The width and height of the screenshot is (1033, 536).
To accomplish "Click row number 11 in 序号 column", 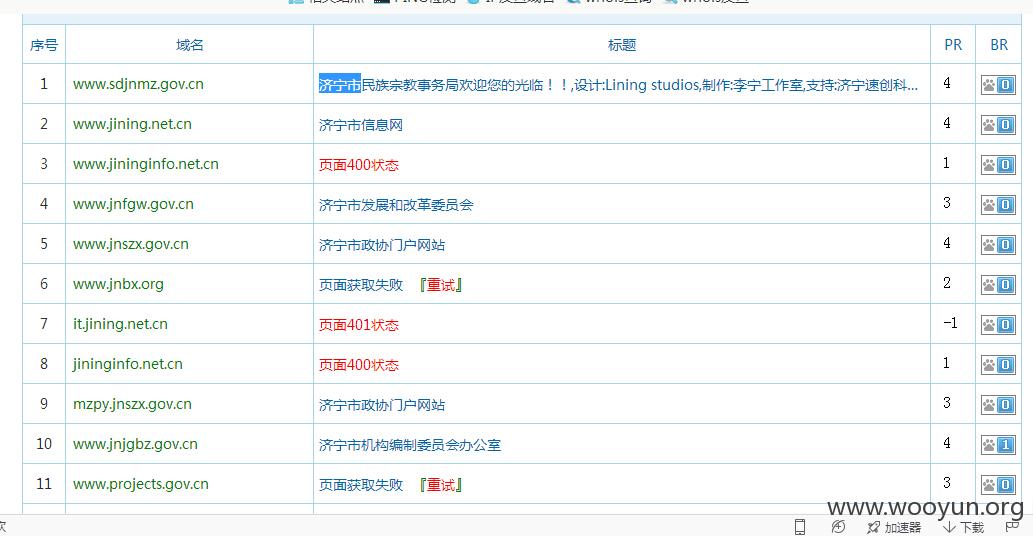I will coord(44,484).
